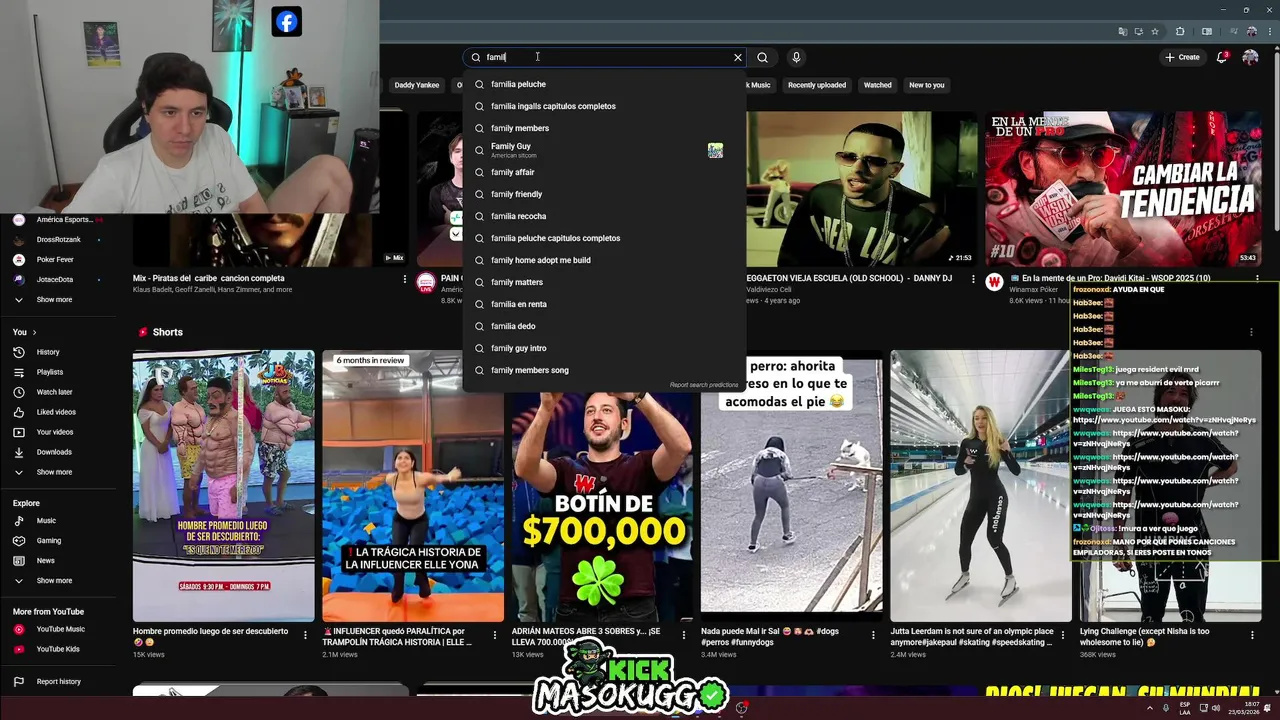Open options for 'Reggaeton Vieja Escuela' video
Viewport: 1280px width, 720px height.
[973, 279]
